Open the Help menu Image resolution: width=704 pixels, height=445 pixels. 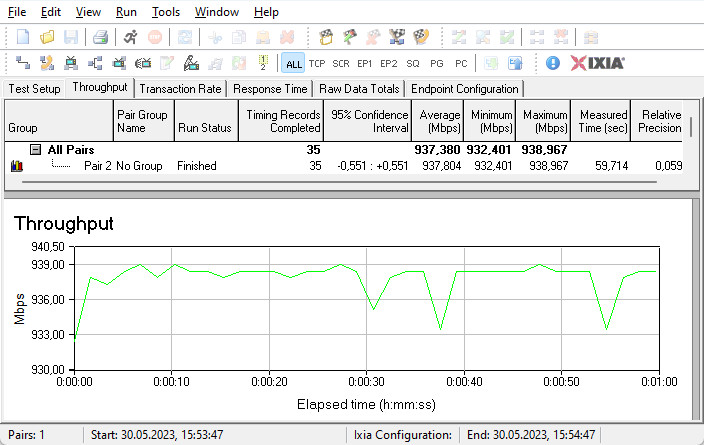[266, 12]
